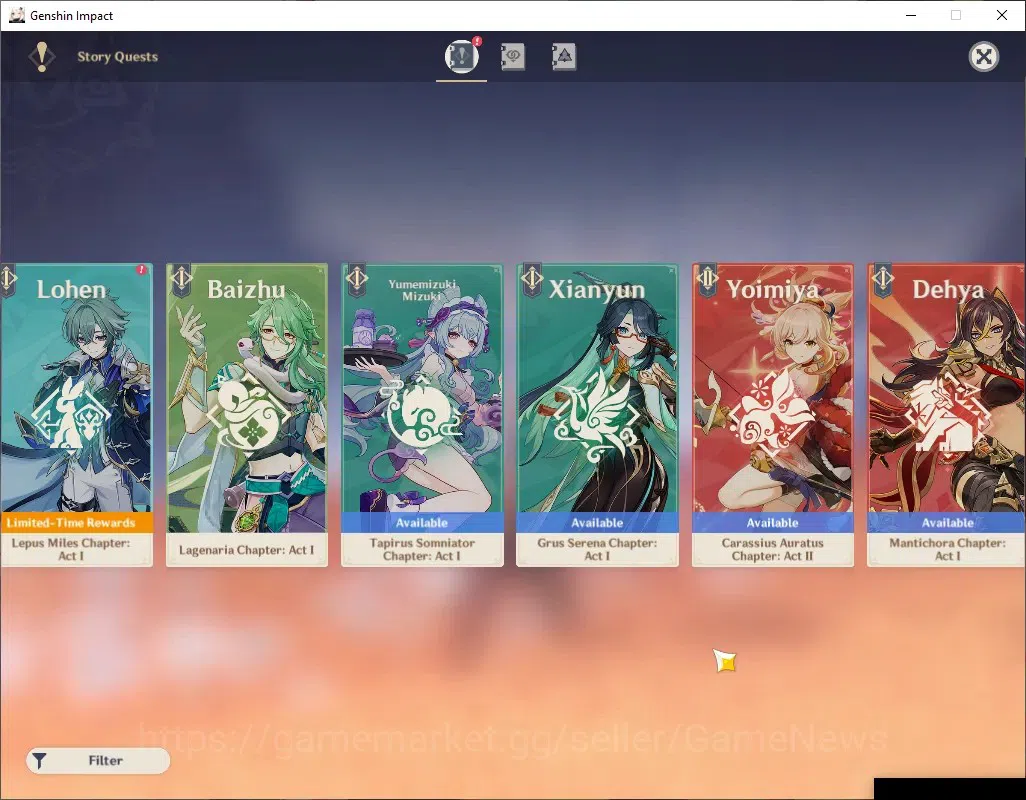Click the rabbit constellation emblem on Lohen

71,416
